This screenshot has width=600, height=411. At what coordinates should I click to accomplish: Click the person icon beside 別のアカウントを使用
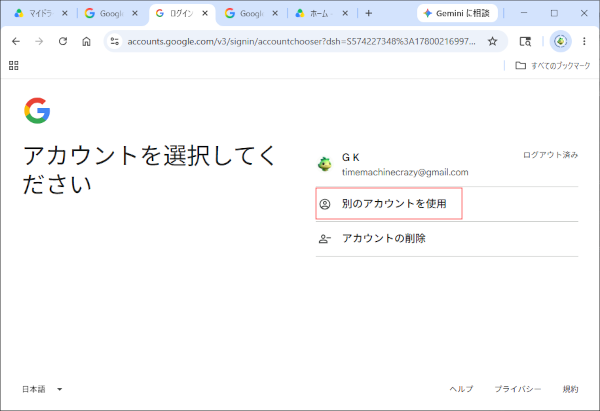pyautogui.click(x=325, y=204)
